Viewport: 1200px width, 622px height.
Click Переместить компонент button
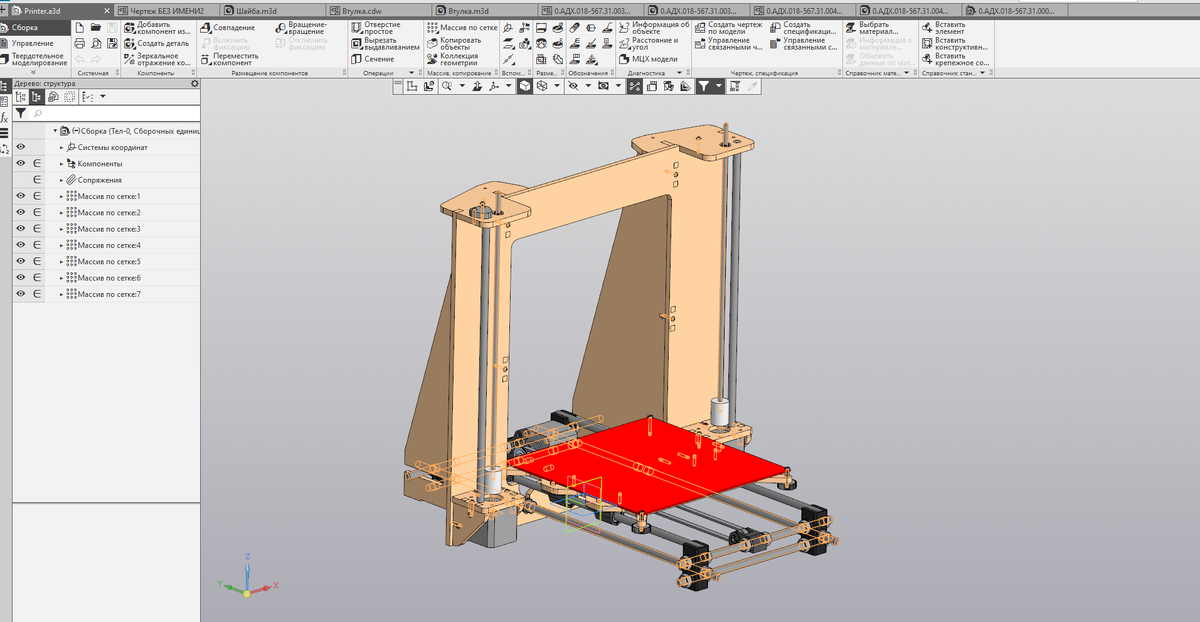tap(229, 59)
